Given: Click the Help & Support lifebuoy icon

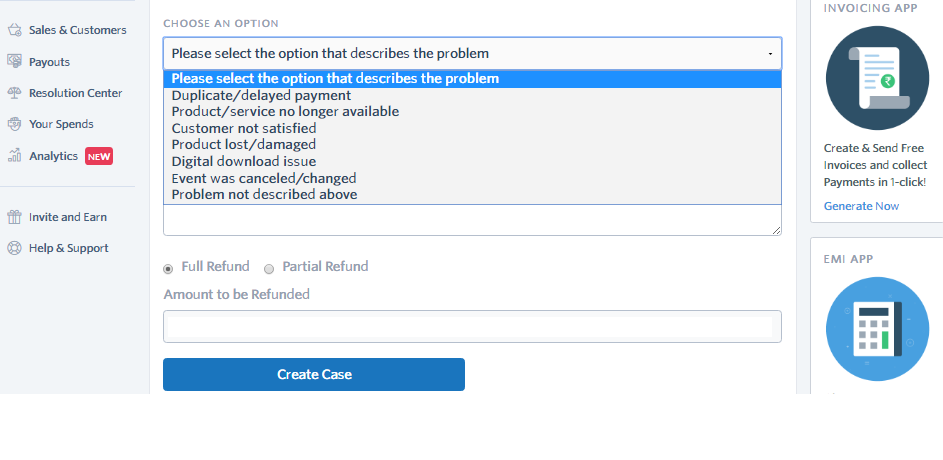Looking at the screenshot, I should (15, 248).
